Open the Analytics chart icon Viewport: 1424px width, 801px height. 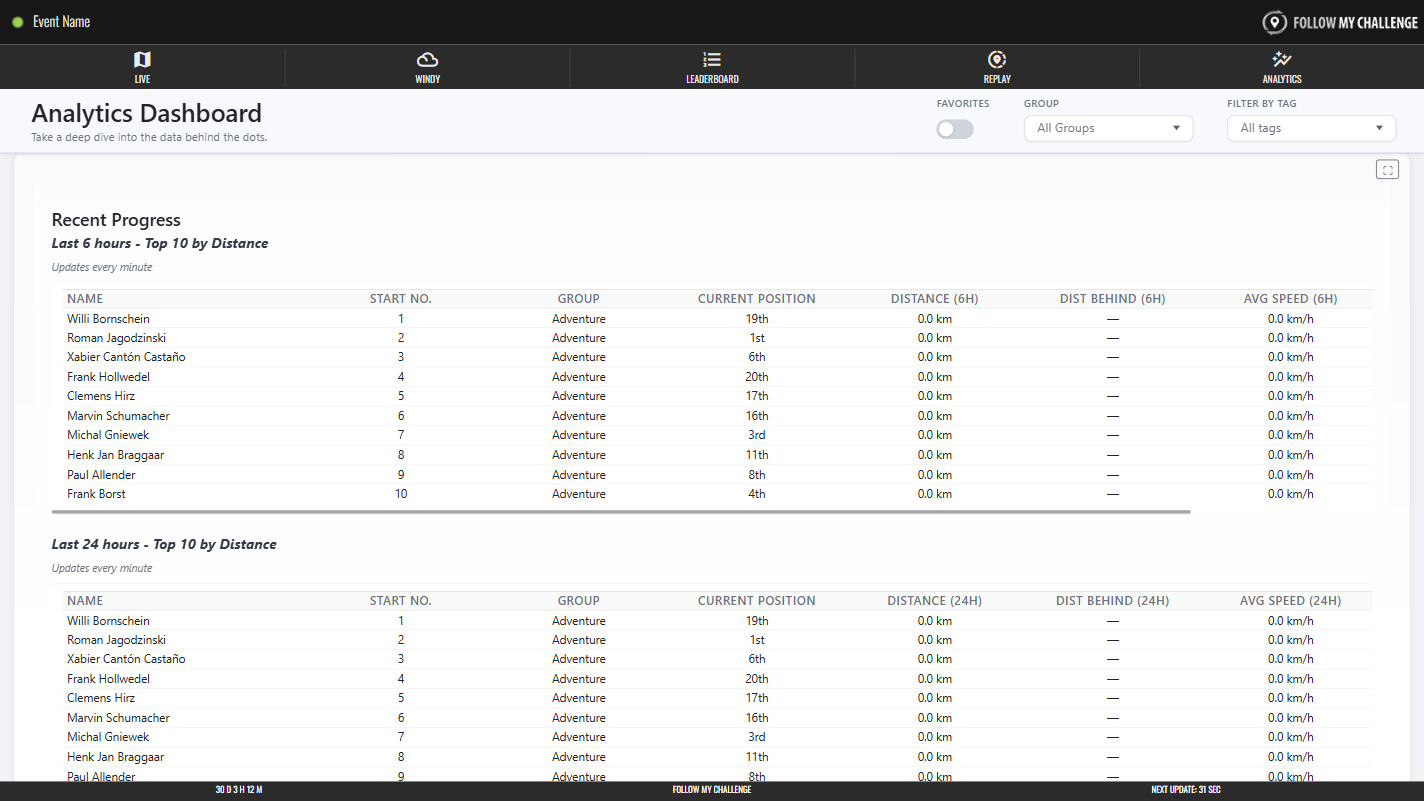pyautogui.click(x=1281, y=60)
